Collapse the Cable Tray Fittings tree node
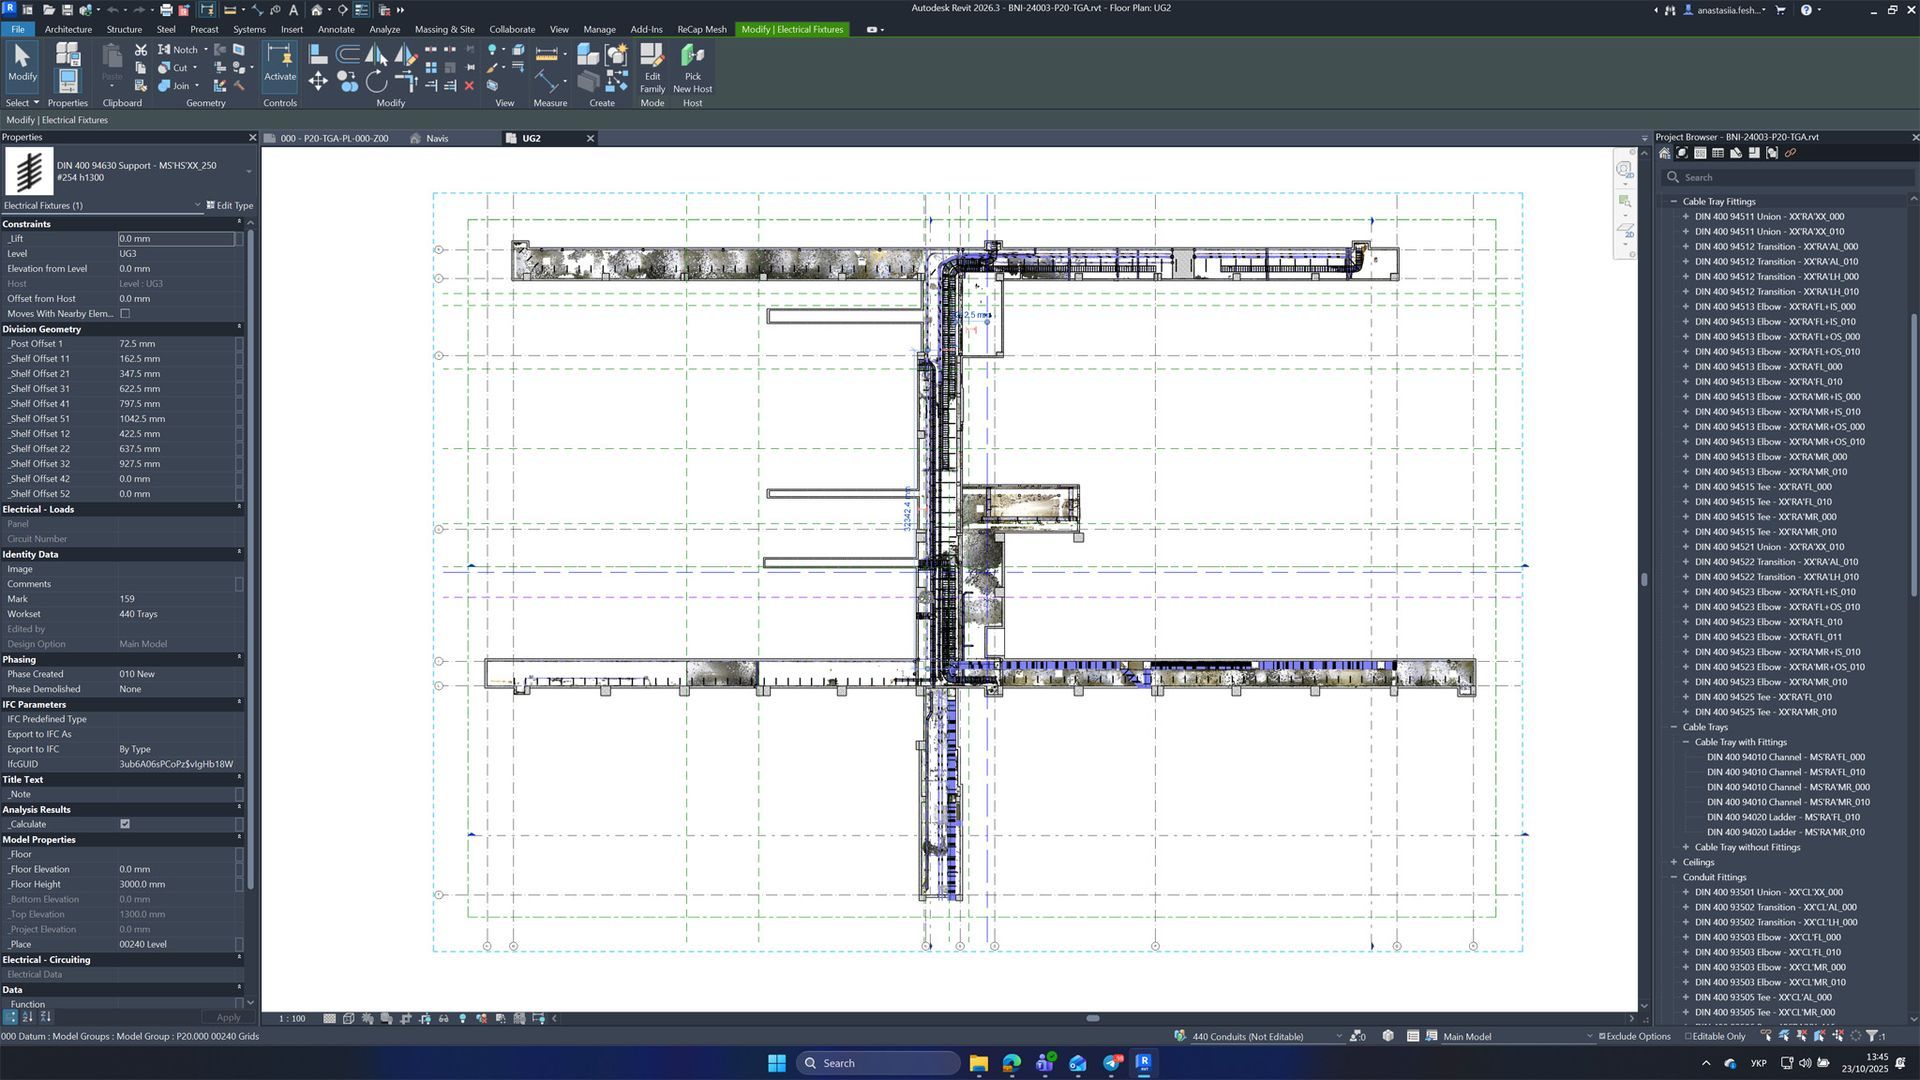Screen dimensions: 1920x1080 (1674, 202)
